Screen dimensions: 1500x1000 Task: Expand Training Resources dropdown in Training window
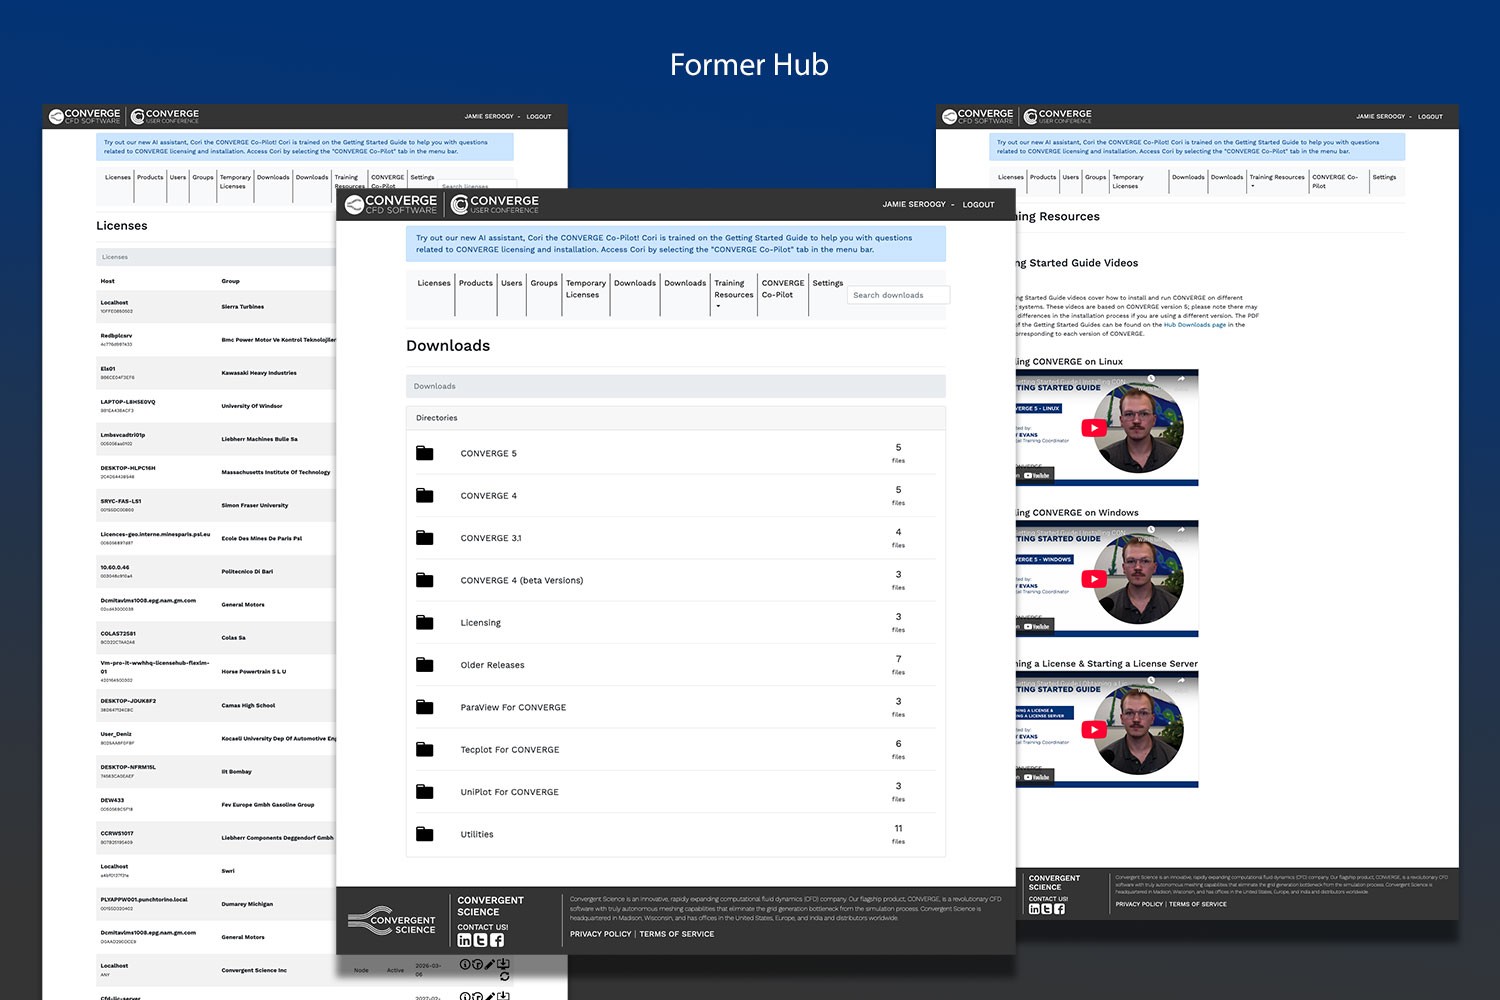(1276, 180)
